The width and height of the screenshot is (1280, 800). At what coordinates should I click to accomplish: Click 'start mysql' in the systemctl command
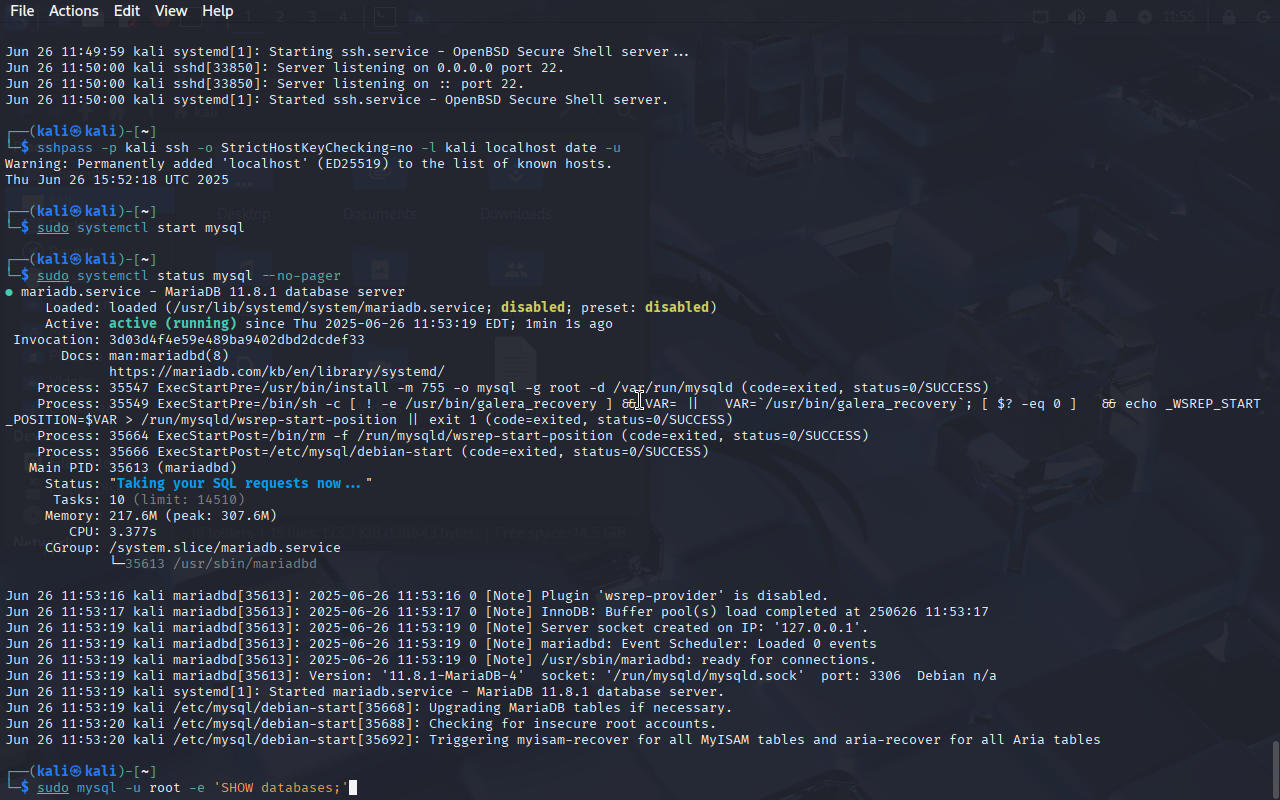(201, 228)
